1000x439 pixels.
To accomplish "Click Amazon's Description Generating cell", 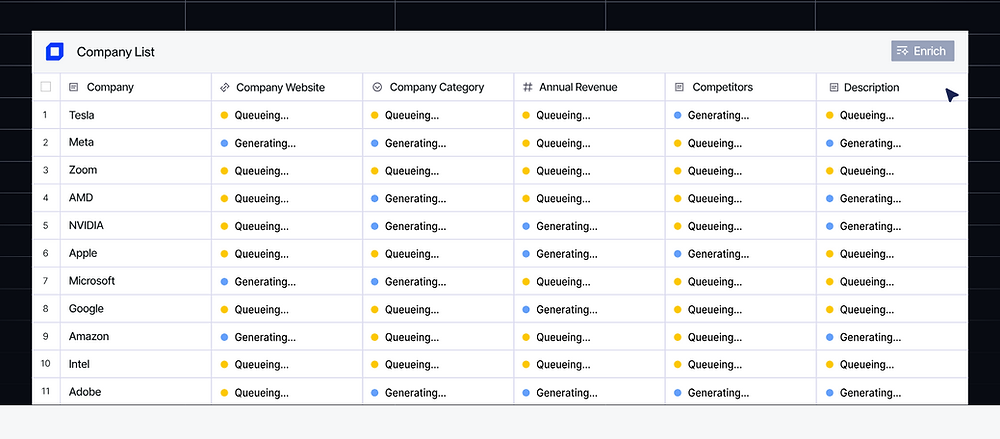I will 892,336.
